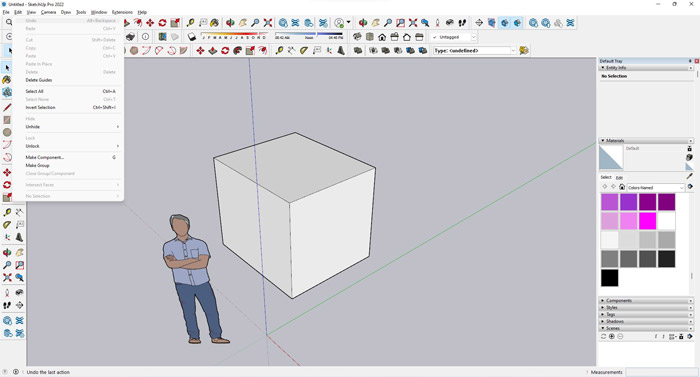The width and height of the screenshot is (700, 377).
Task: Click the In Model home icon in Materials
Action: coord(621,187)
